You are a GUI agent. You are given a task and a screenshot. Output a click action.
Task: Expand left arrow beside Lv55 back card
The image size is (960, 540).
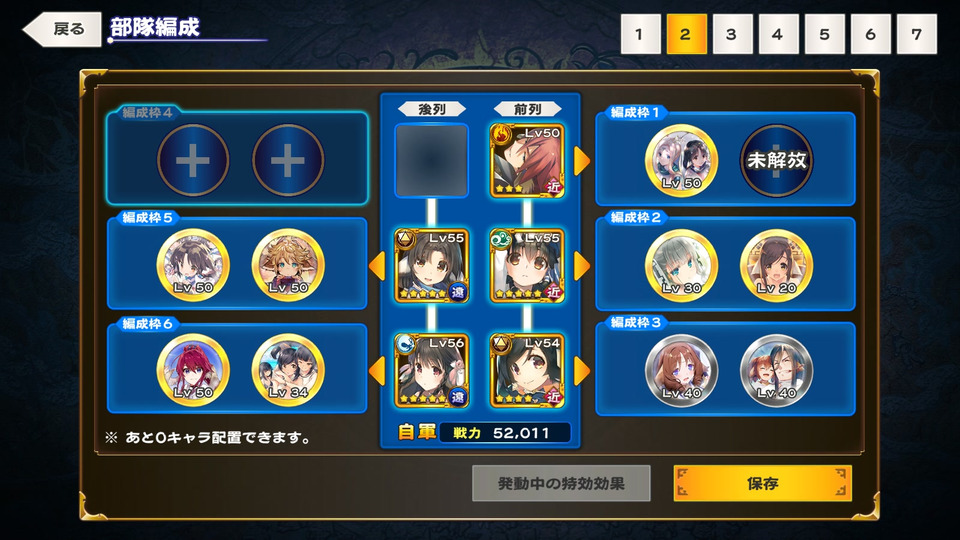click(377, 266)
